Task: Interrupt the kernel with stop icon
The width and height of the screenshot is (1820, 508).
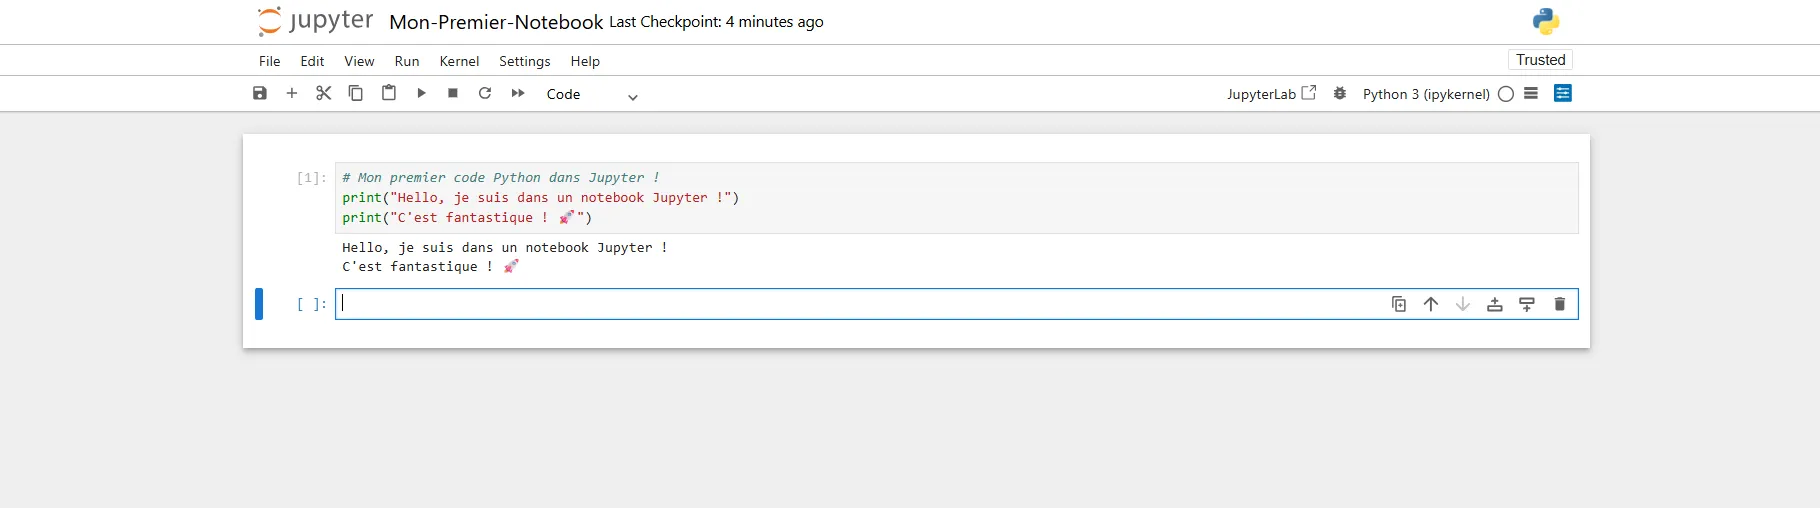Action: click(x=453, y=93)
